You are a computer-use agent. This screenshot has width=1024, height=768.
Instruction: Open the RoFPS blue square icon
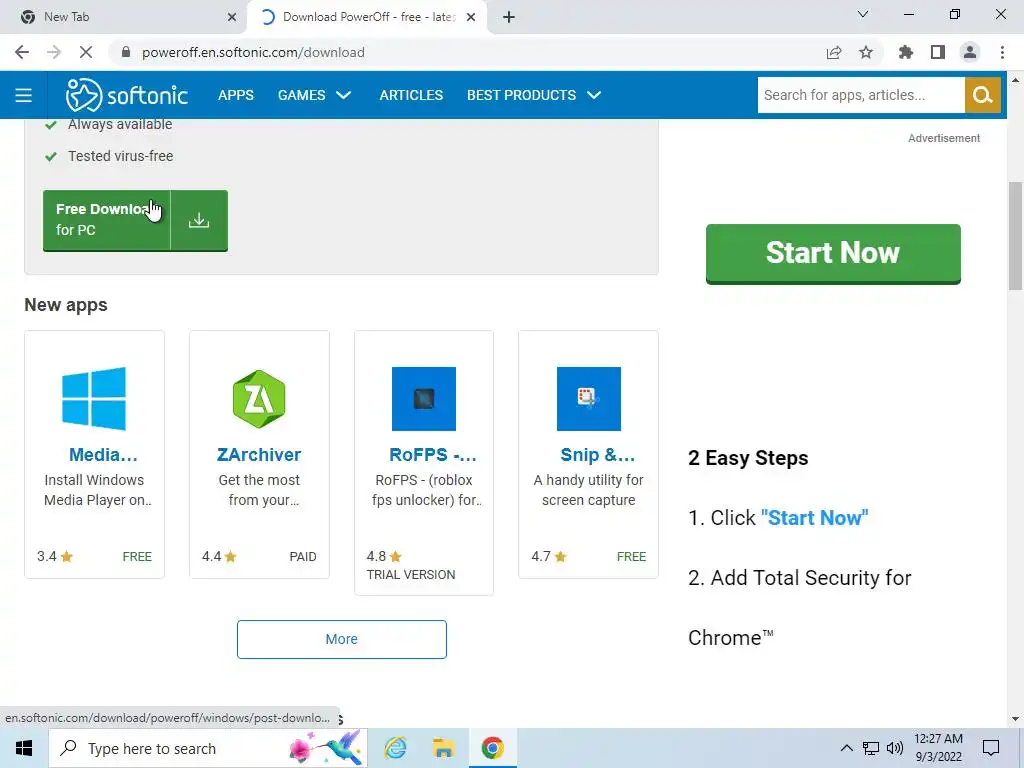coord(424,398)
